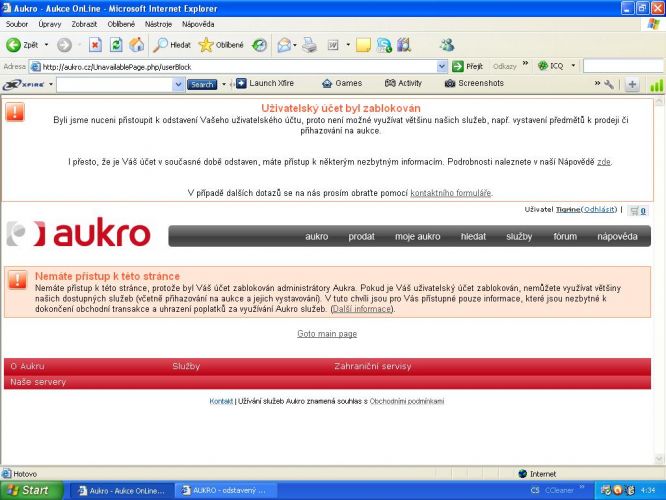Open the Oblíbené menu
Image resolution: width=666 pixels, height=500 pixels.
tap(121, 24)
